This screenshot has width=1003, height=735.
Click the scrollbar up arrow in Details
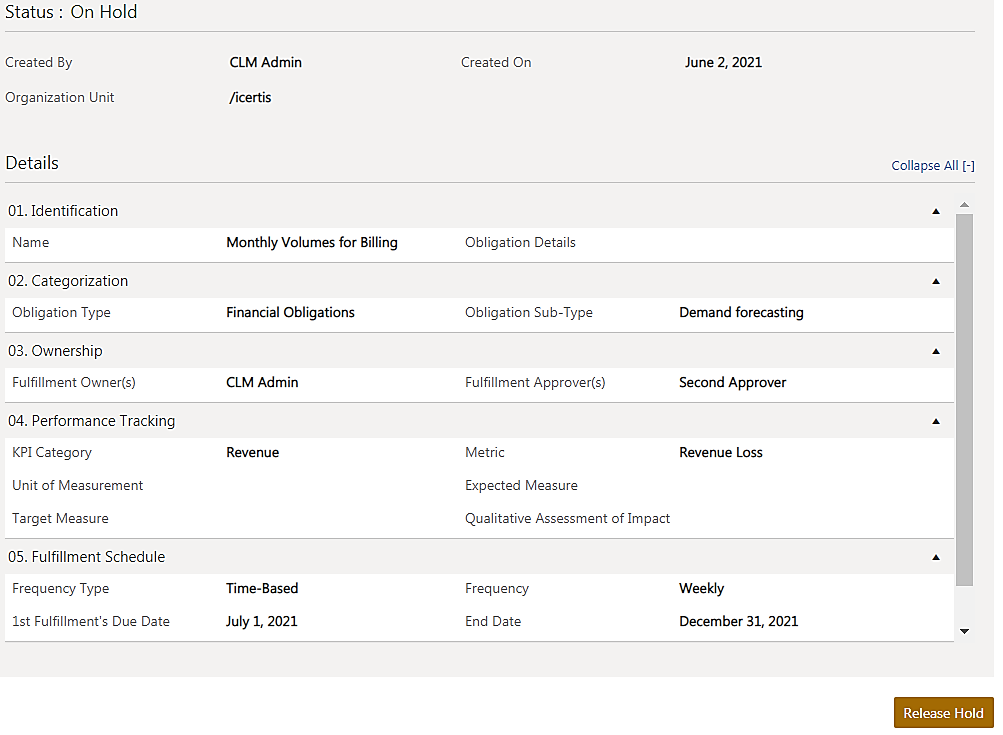[964, 205]
